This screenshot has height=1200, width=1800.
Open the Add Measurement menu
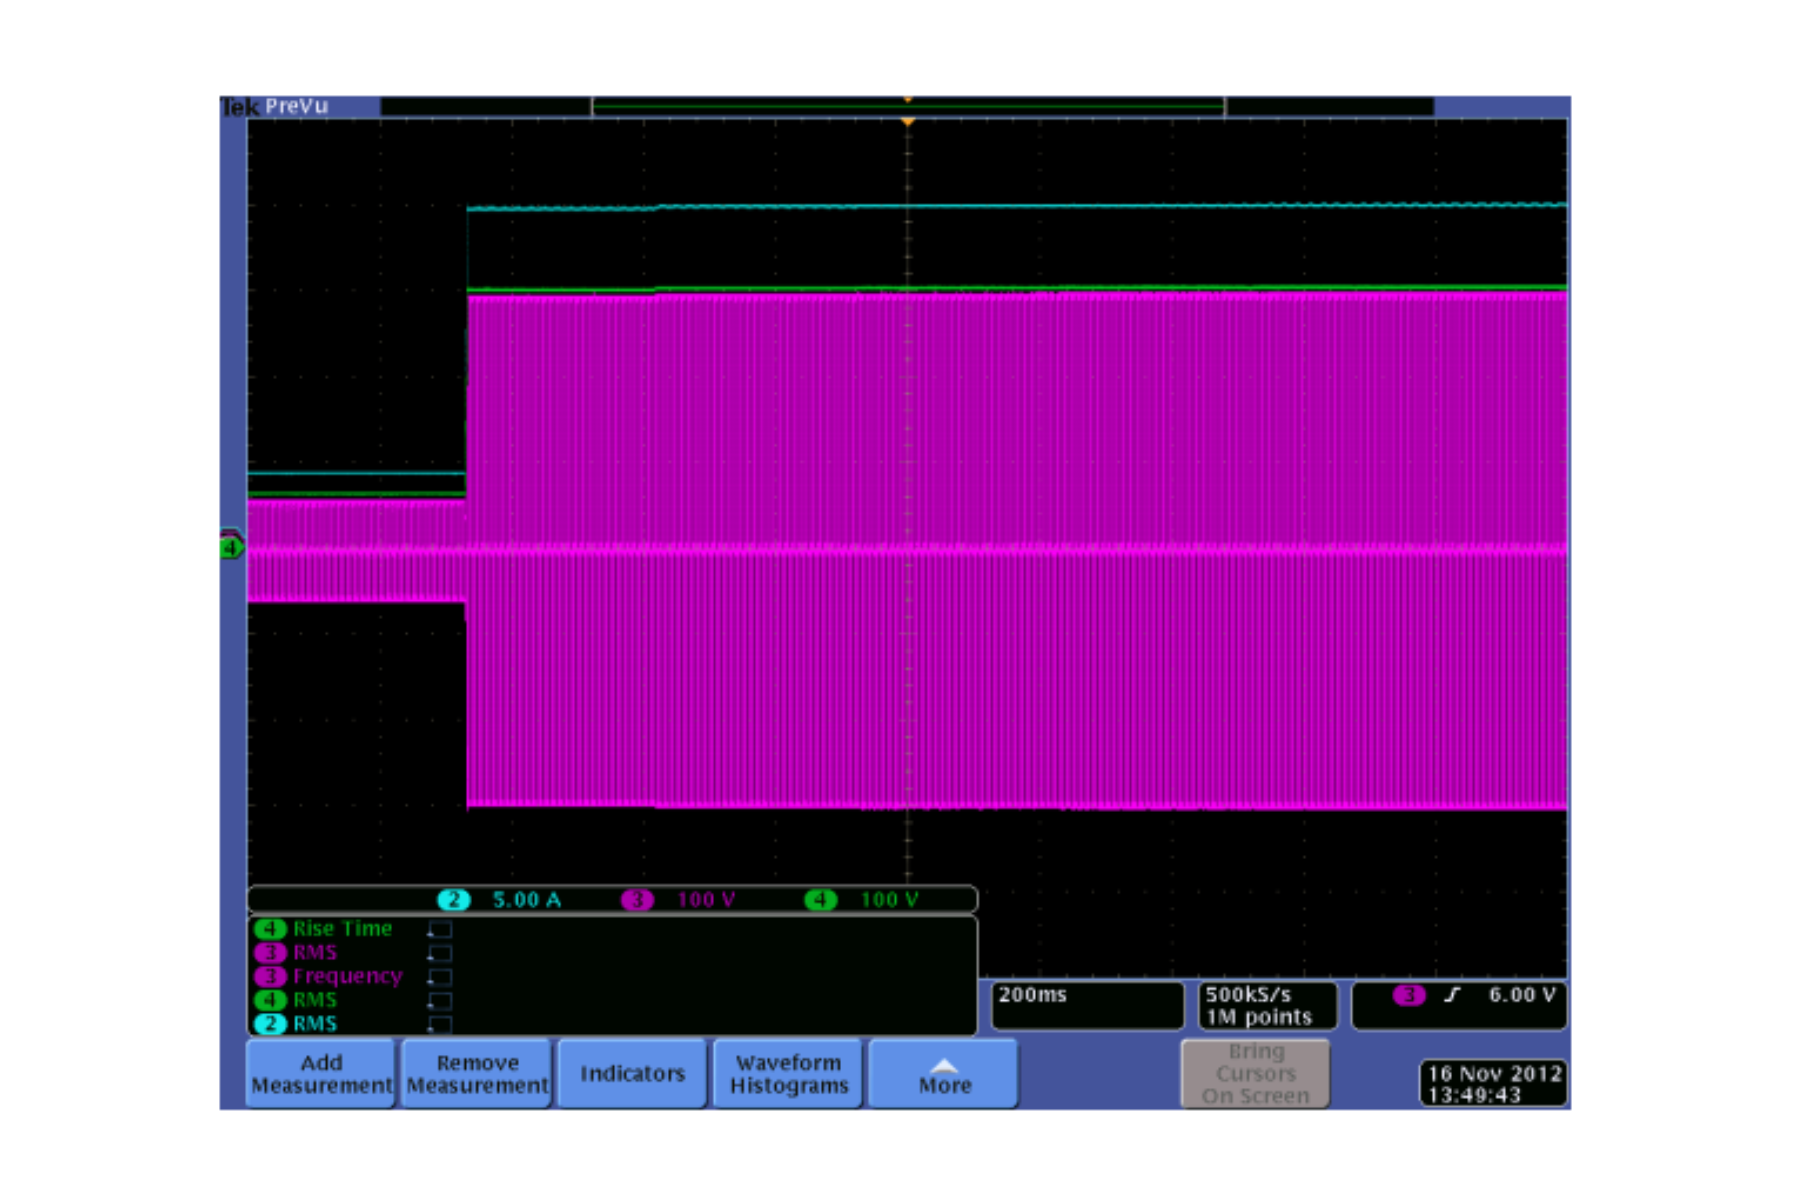[x=321, y=1074]
